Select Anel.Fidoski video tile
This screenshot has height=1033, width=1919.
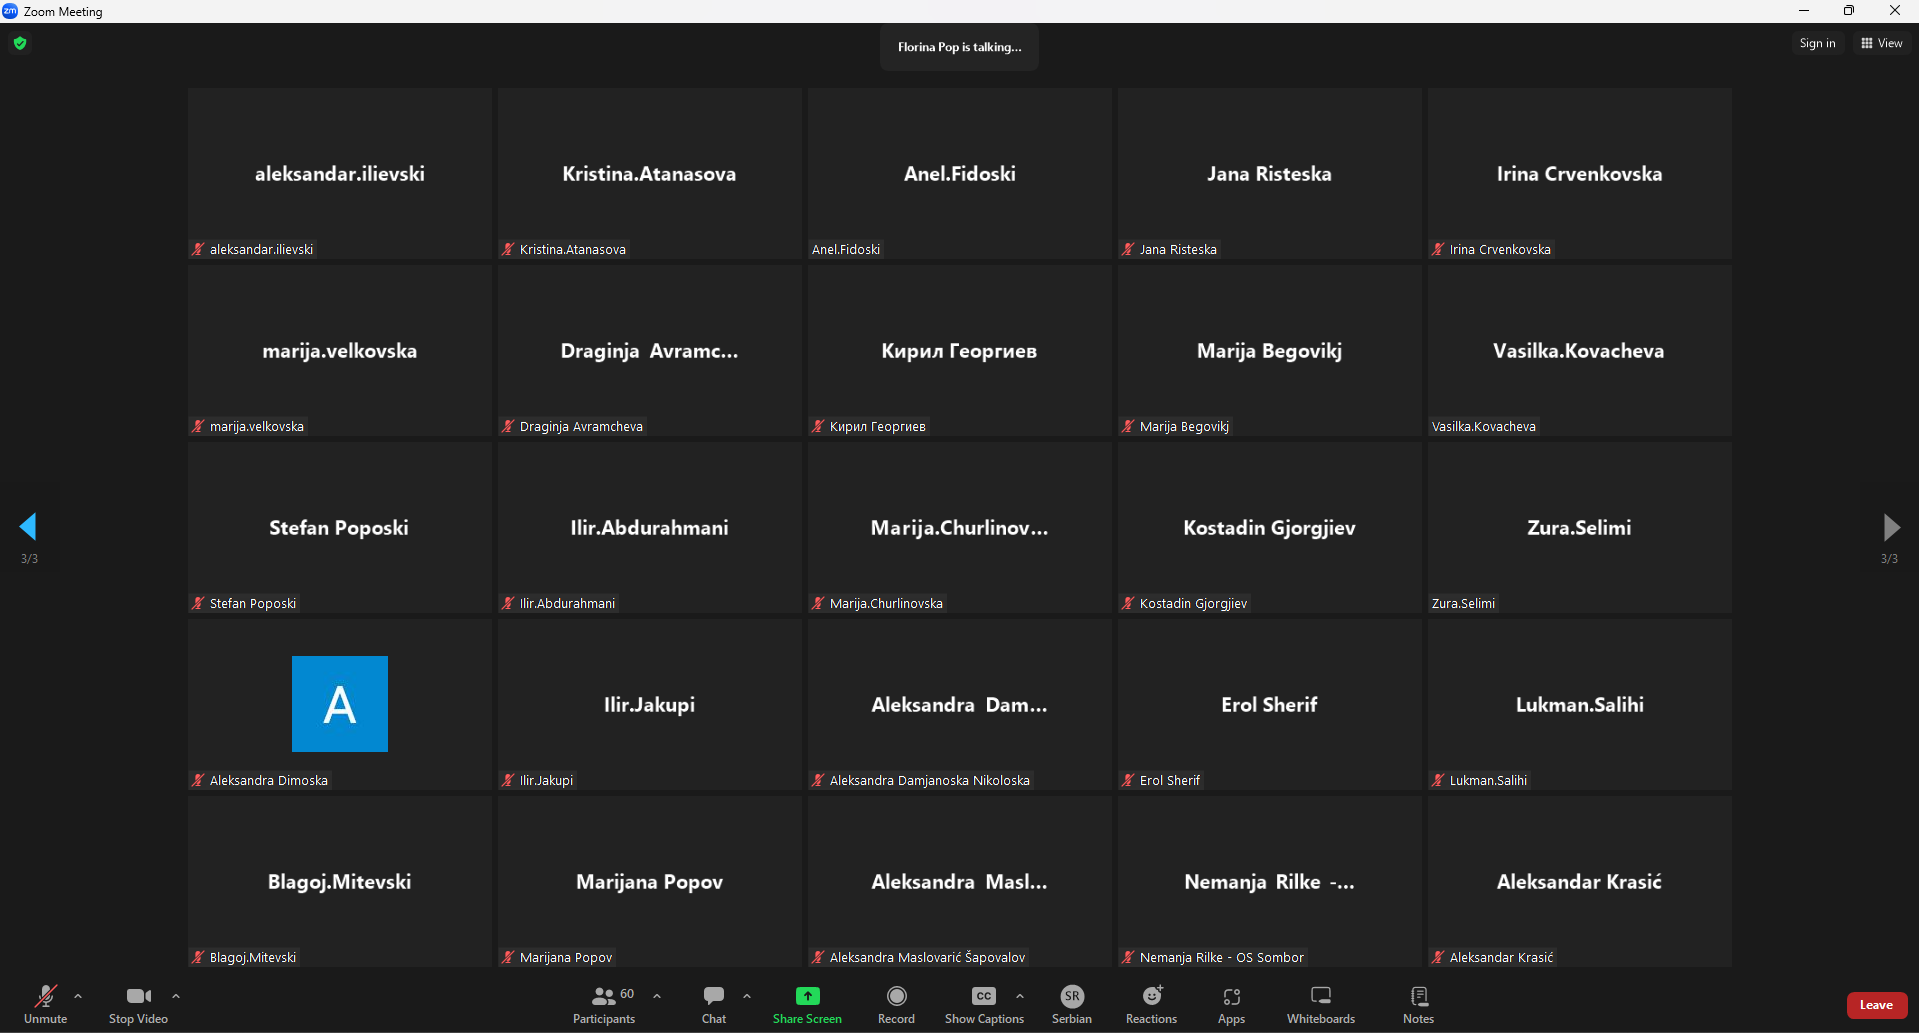(960, 173)
